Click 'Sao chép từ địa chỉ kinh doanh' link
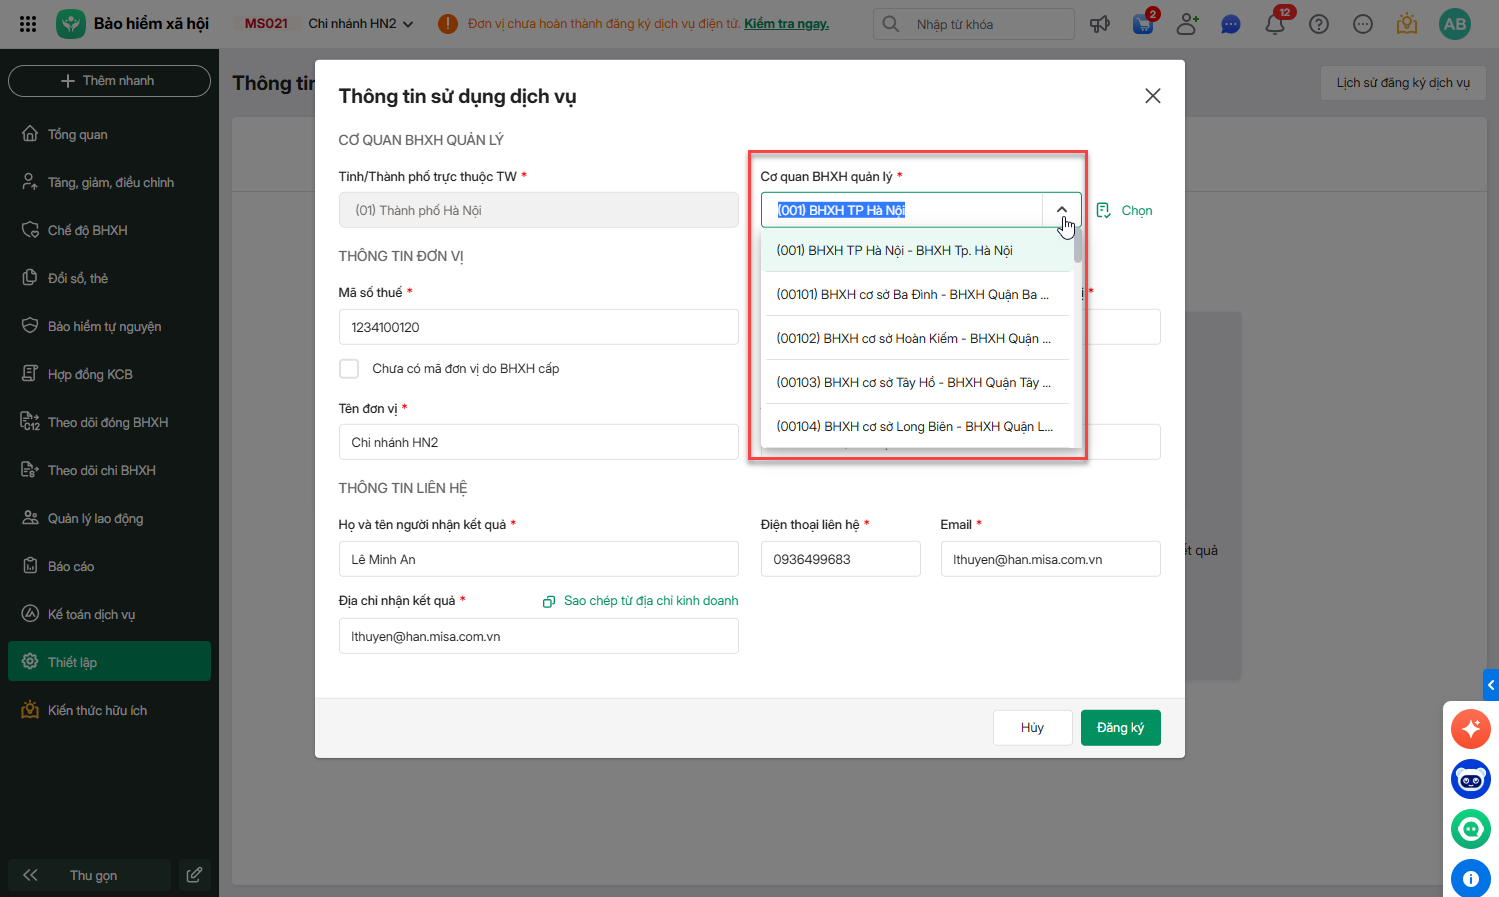 650,601
